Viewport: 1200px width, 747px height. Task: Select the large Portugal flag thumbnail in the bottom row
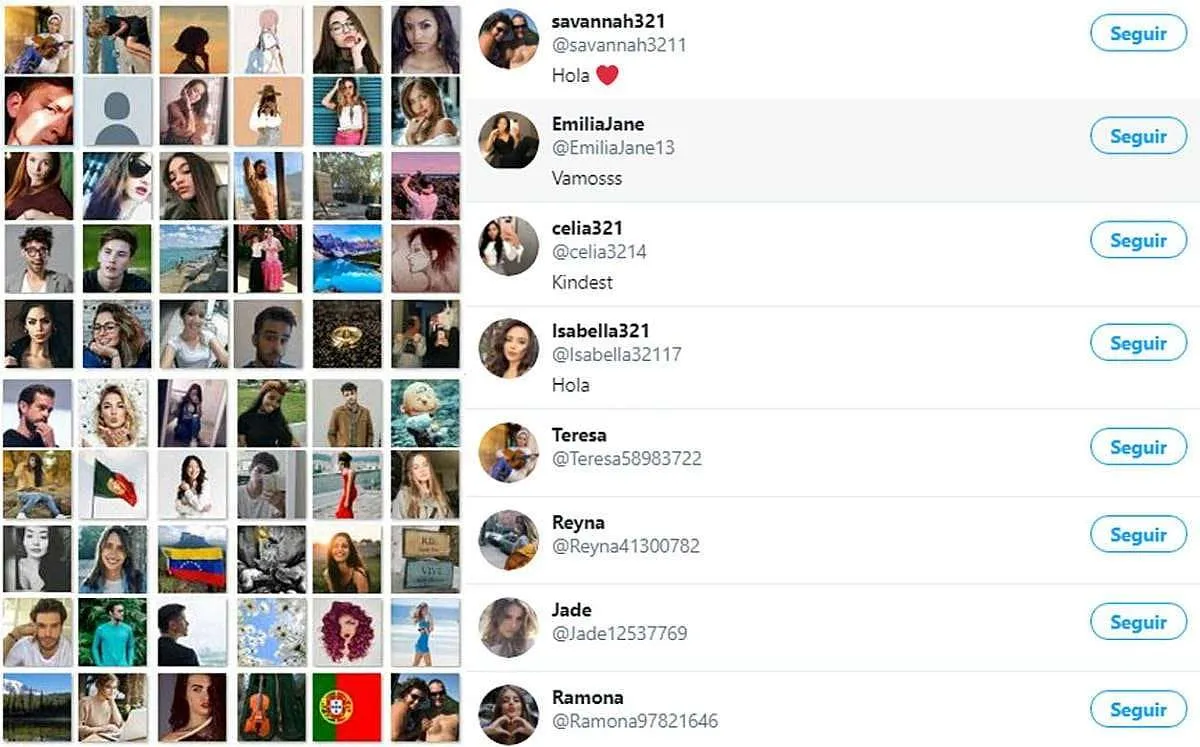[x=347, y=707]
